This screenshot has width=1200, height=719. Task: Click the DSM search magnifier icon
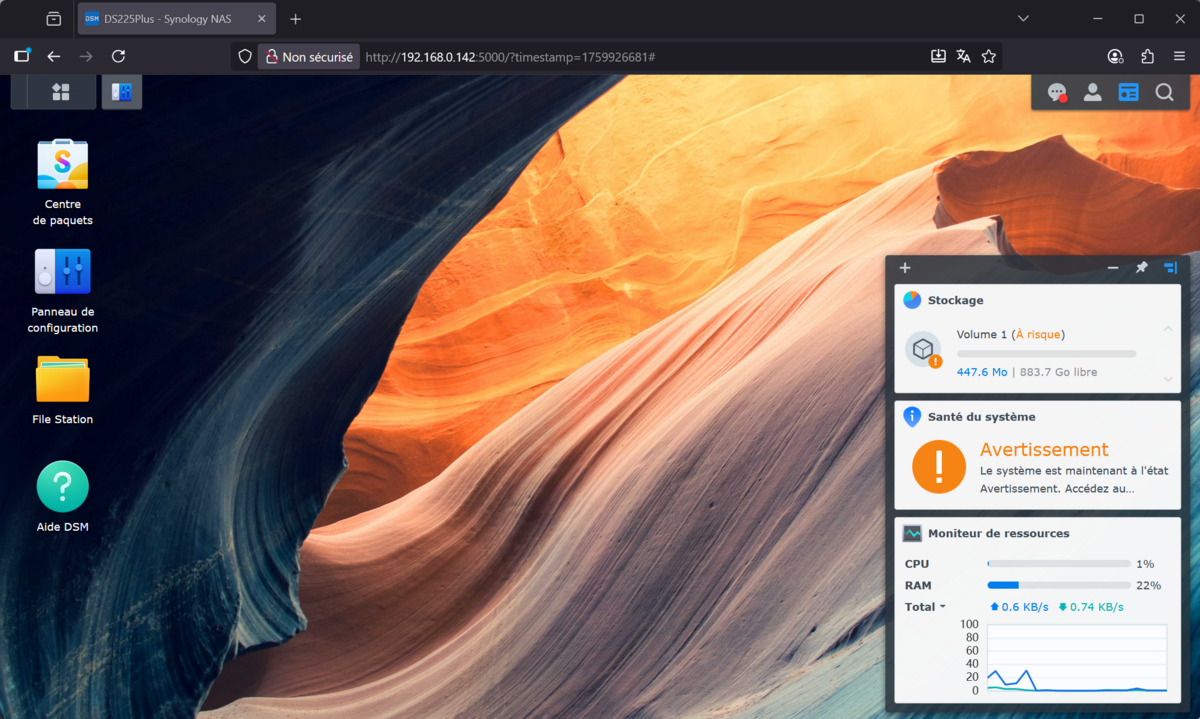[1164, 92]
